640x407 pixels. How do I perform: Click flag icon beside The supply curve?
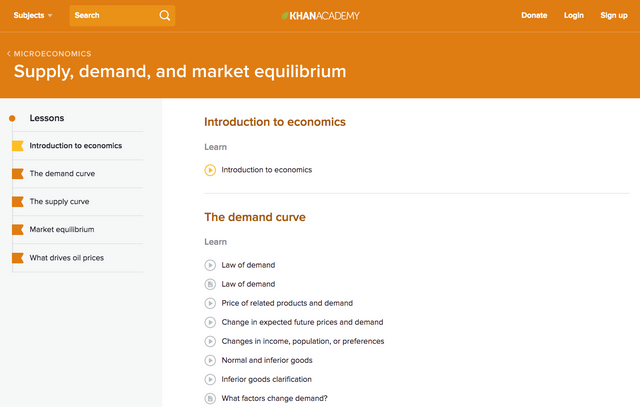(17, 202)
